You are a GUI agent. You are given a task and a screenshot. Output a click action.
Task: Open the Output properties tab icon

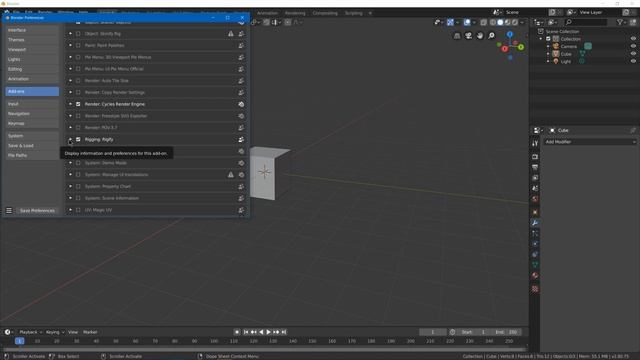pyautogui.click(x=535, y=167)
